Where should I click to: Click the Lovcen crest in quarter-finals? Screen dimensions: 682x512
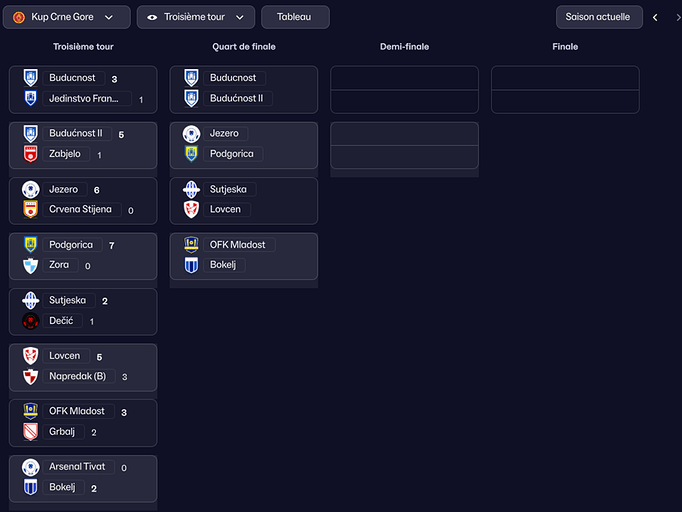[191, 209]
